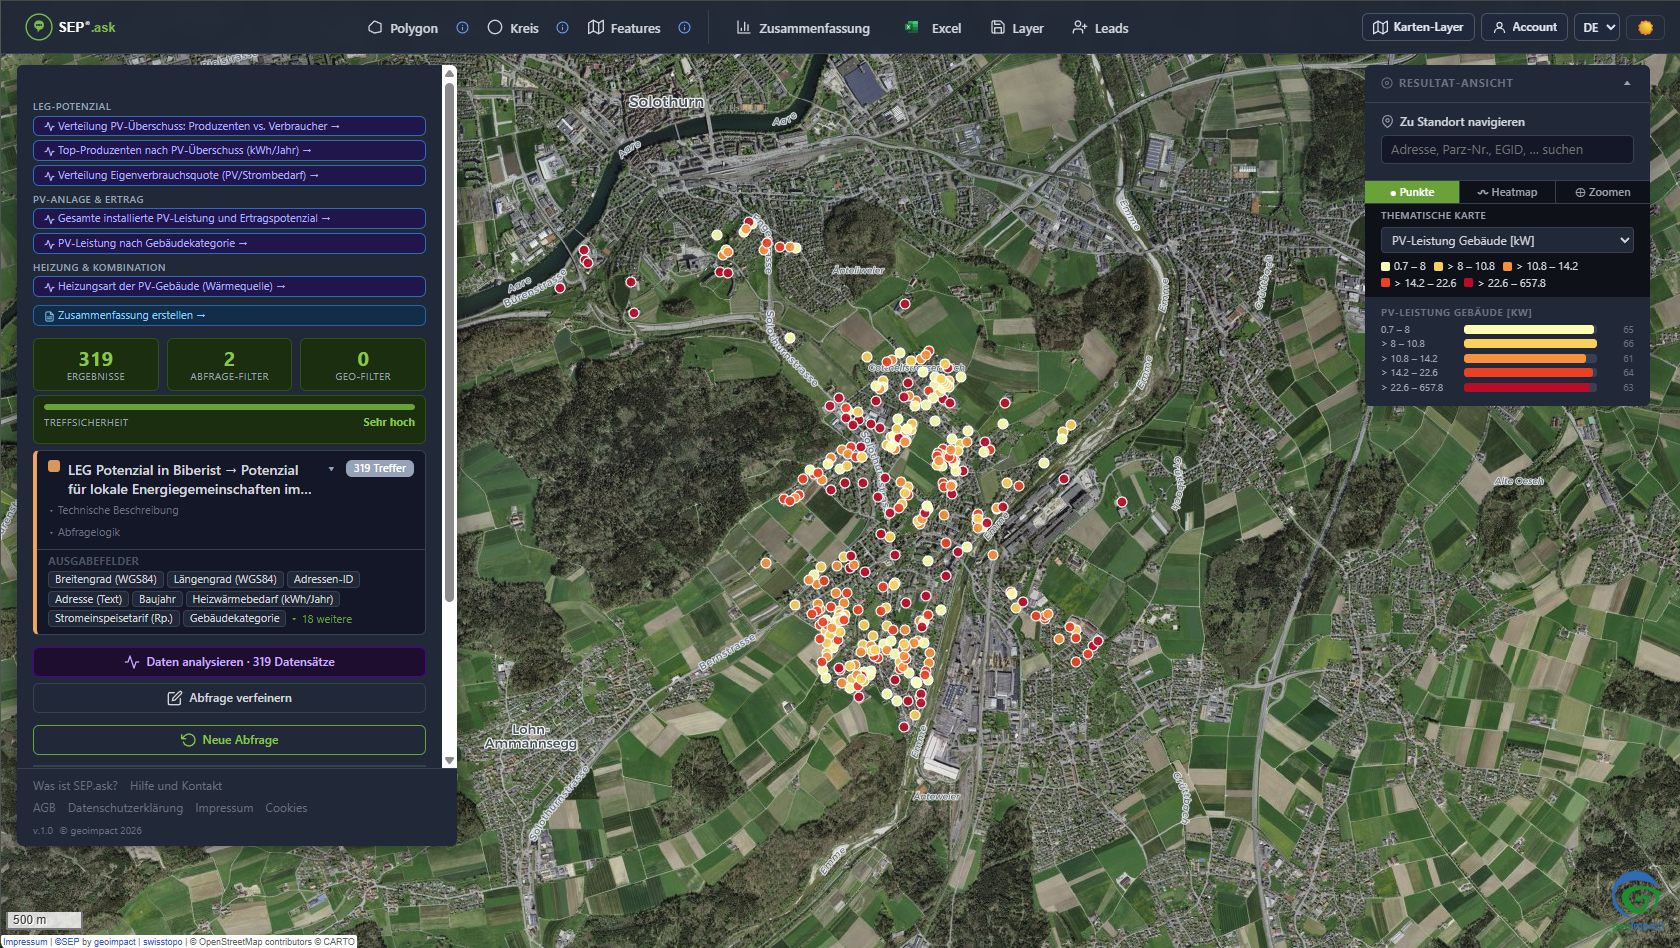This screenshot has height=948, width=1680.
Task: Switch map display to Heatmap
Action: (x=1507, y=192)
